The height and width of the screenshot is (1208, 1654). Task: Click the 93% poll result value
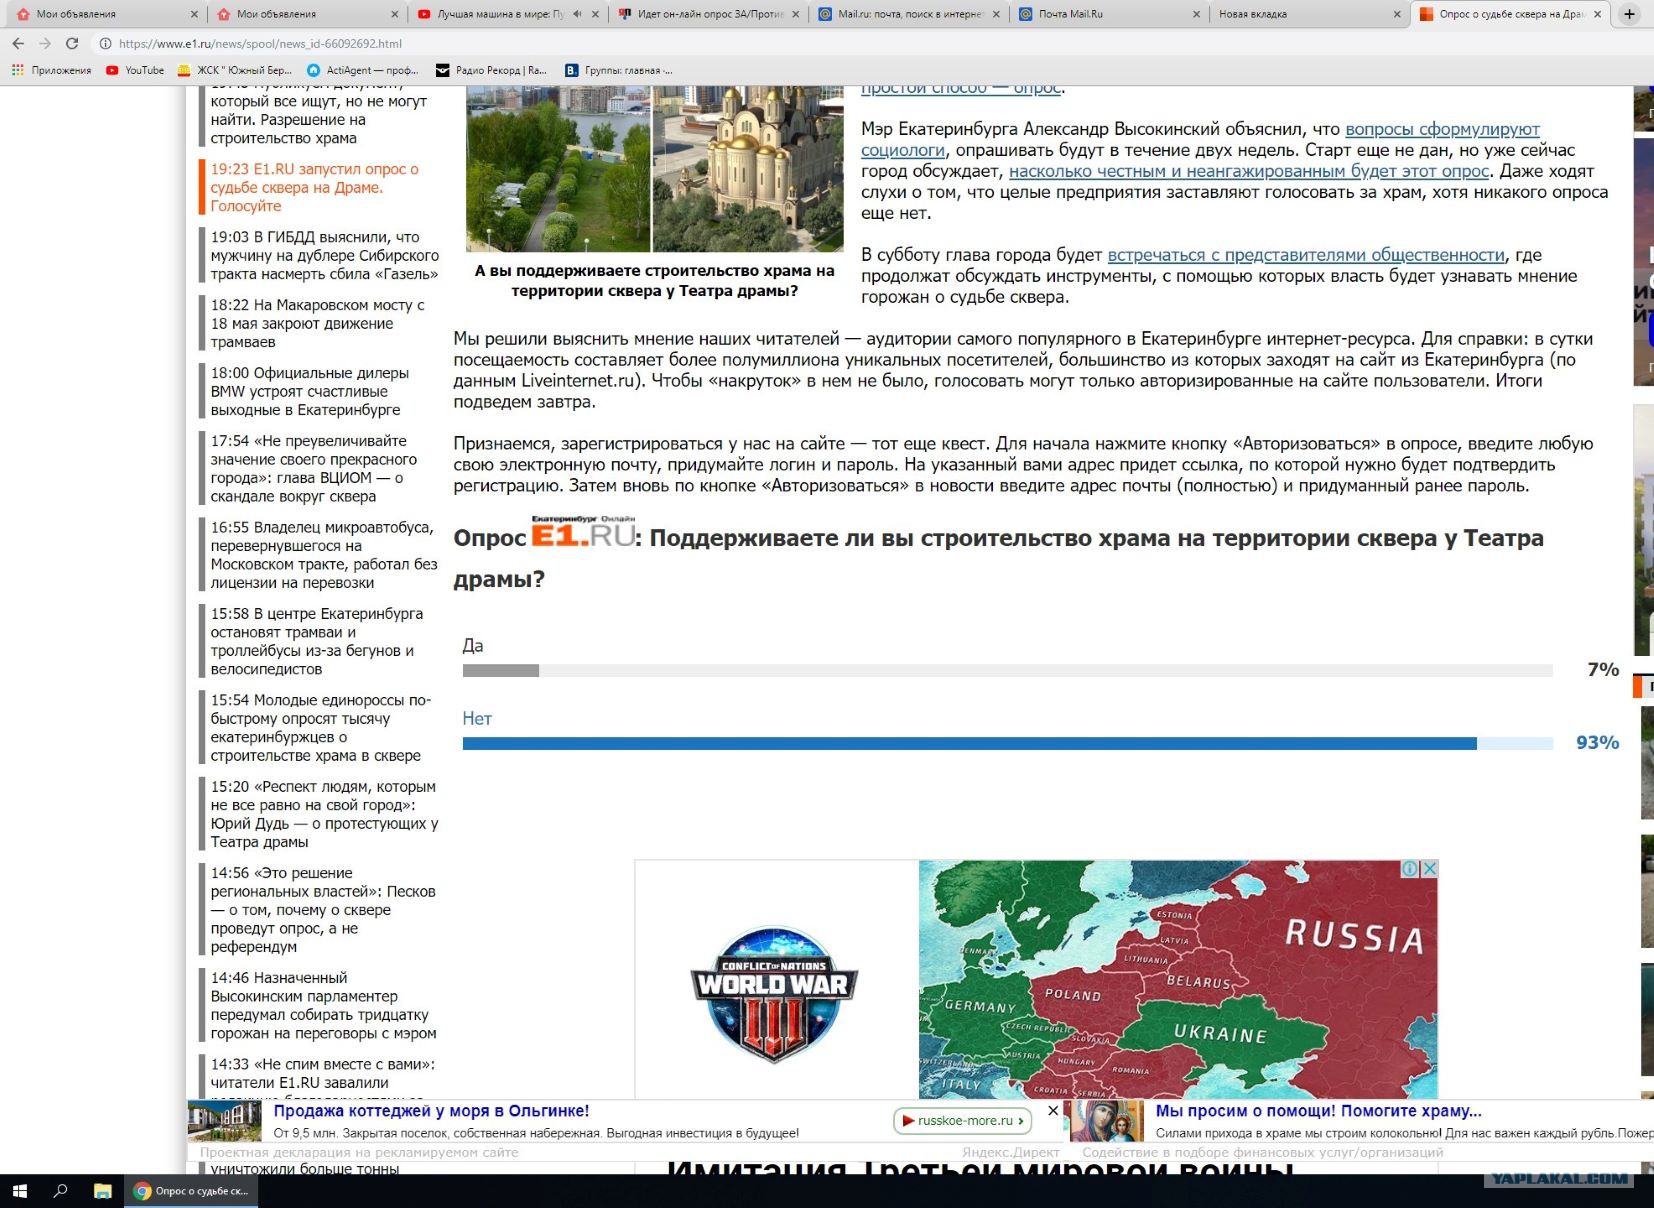click(1597, 742)
